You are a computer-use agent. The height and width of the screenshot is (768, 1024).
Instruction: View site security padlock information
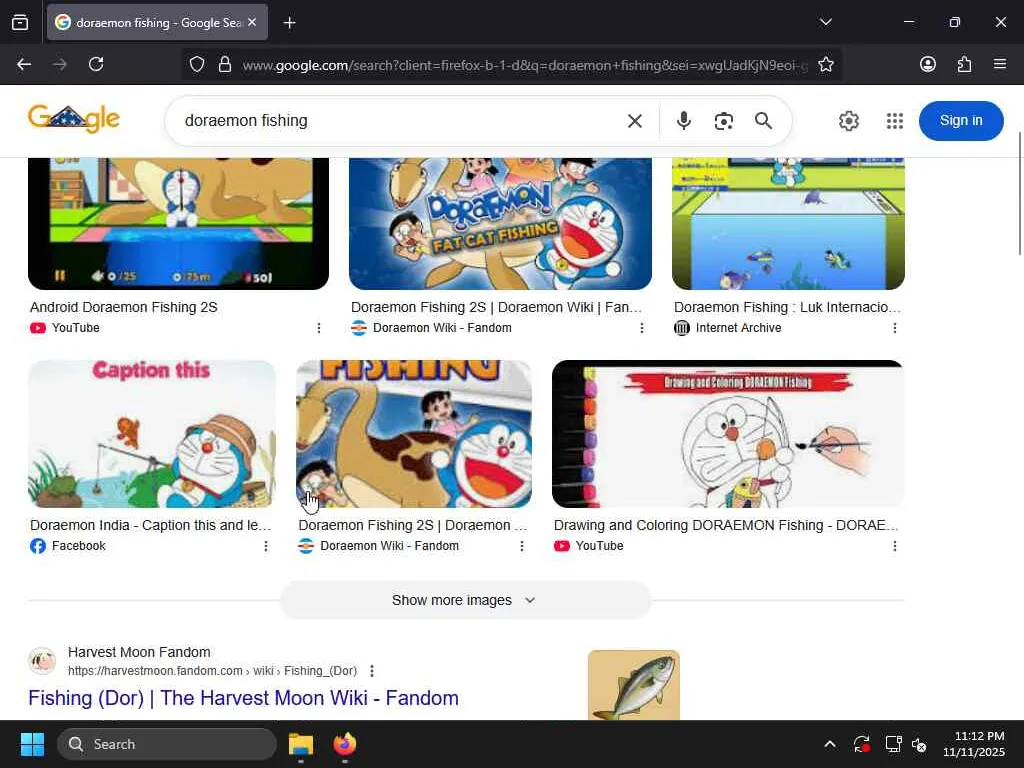click(x=225, y=64)
